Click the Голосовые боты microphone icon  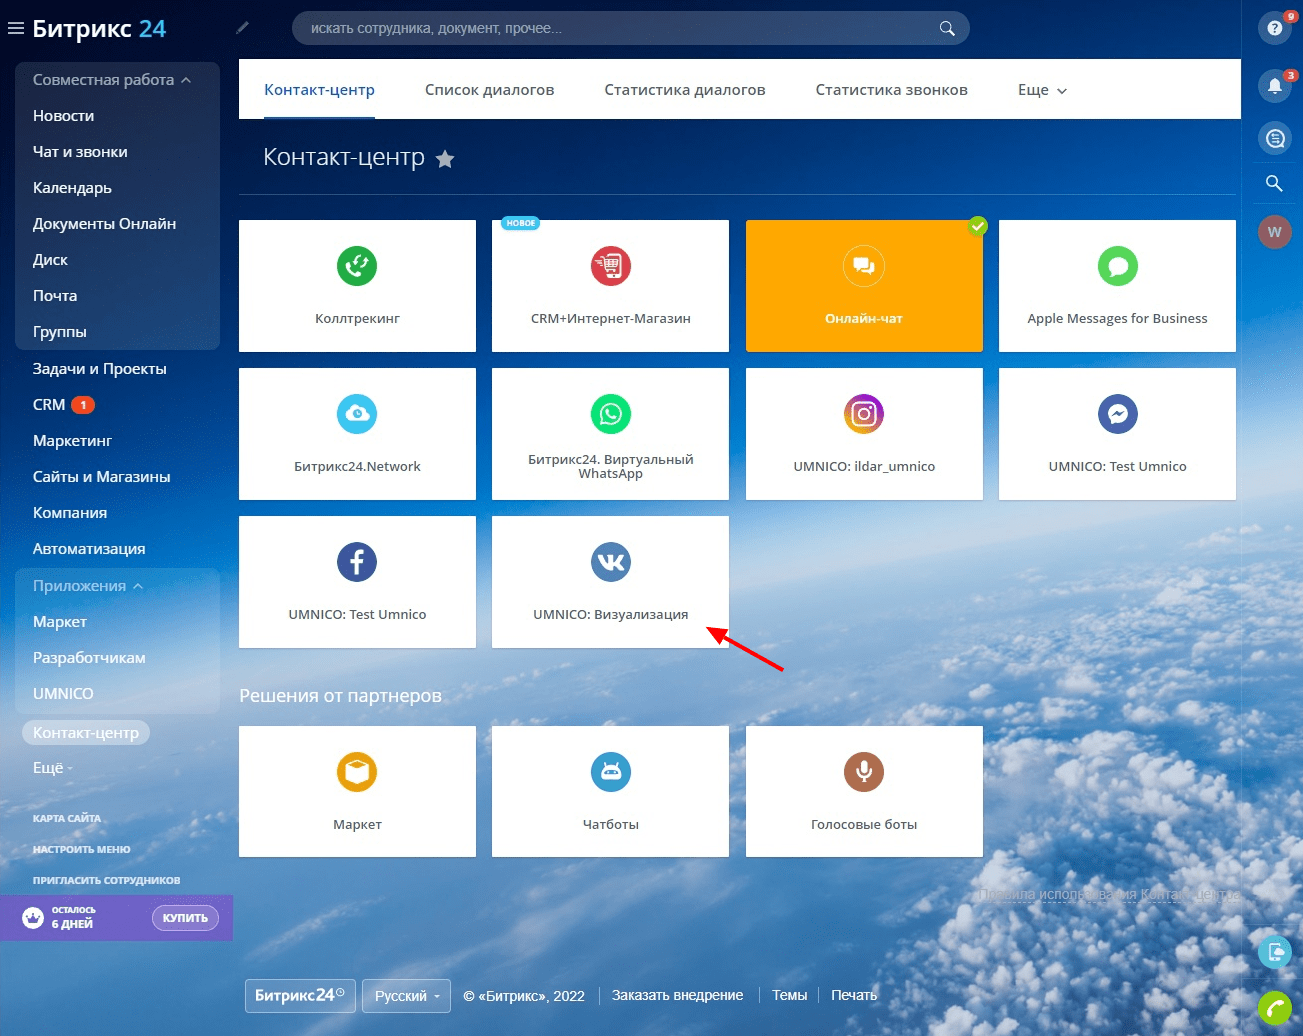point(864,772)
